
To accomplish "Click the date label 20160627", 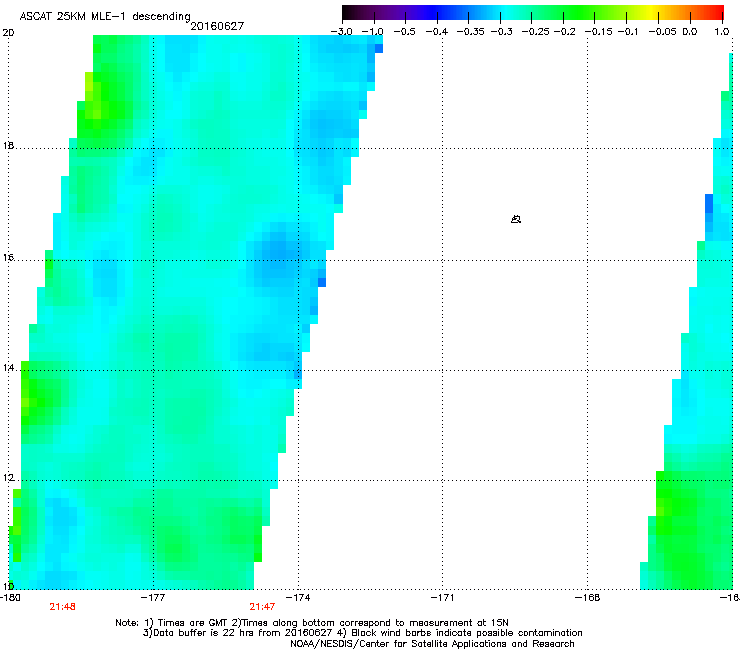I will pos(217,26).
